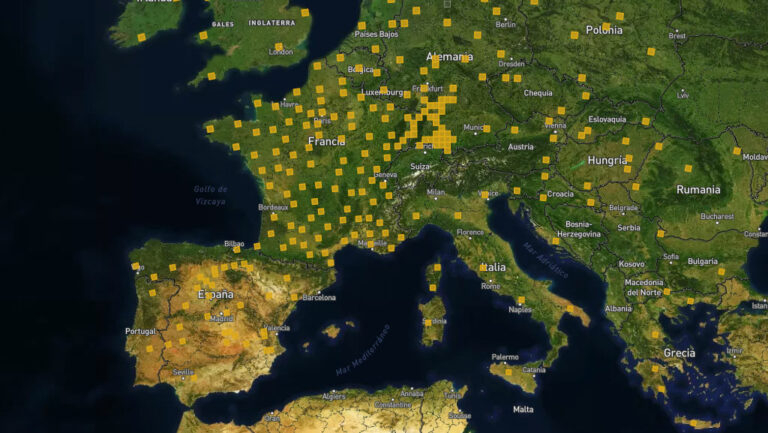The height and width of the screenshot is (433, 768).
Task: Select the Mar Mediterráneo sea label
Action: 363,351
